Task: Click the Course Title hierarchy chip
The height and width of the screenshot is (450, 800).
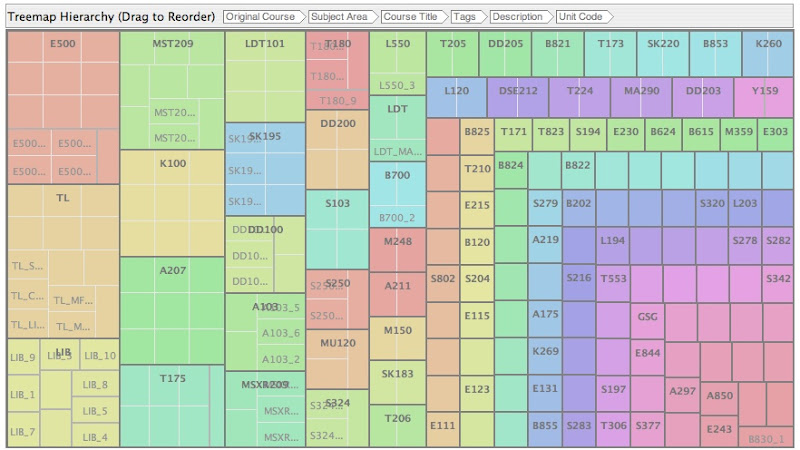Action: click(412, 17)
